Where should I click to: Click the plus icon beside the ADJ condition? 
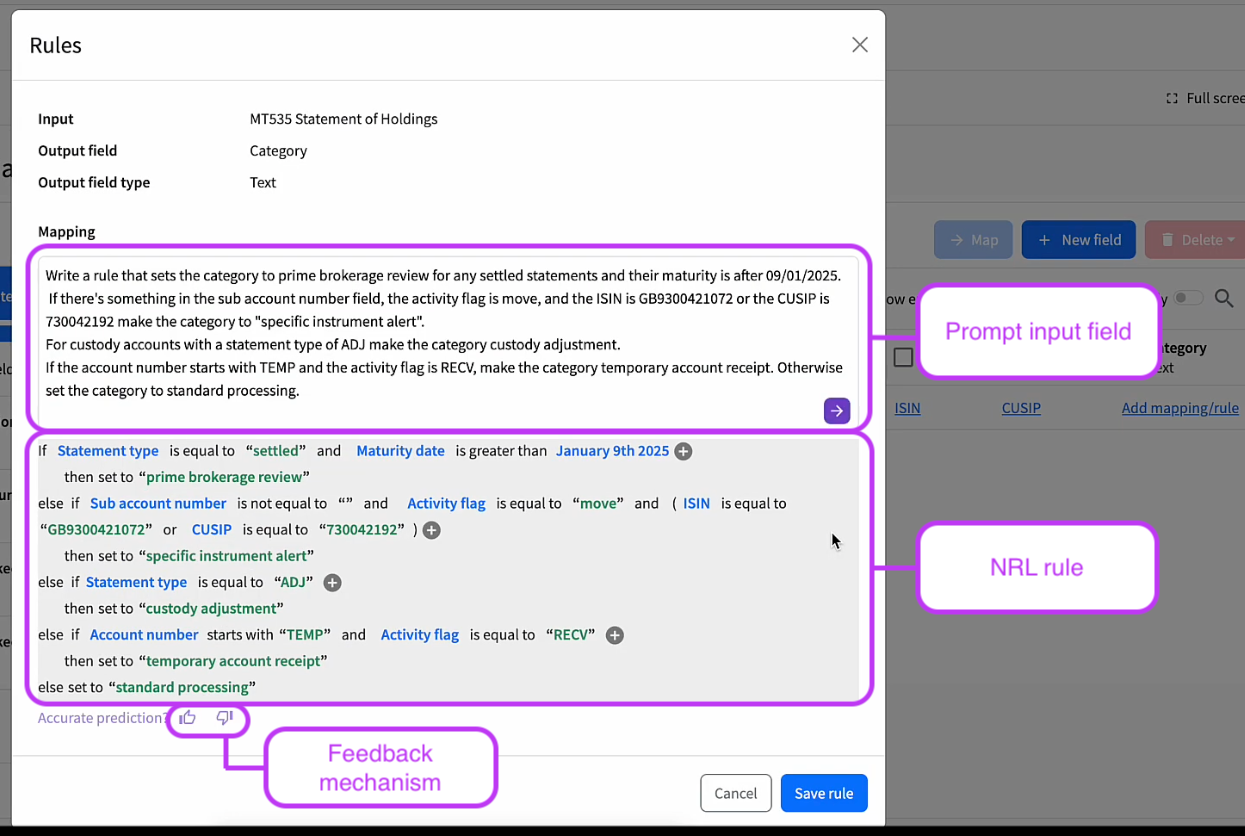(332, 582)
